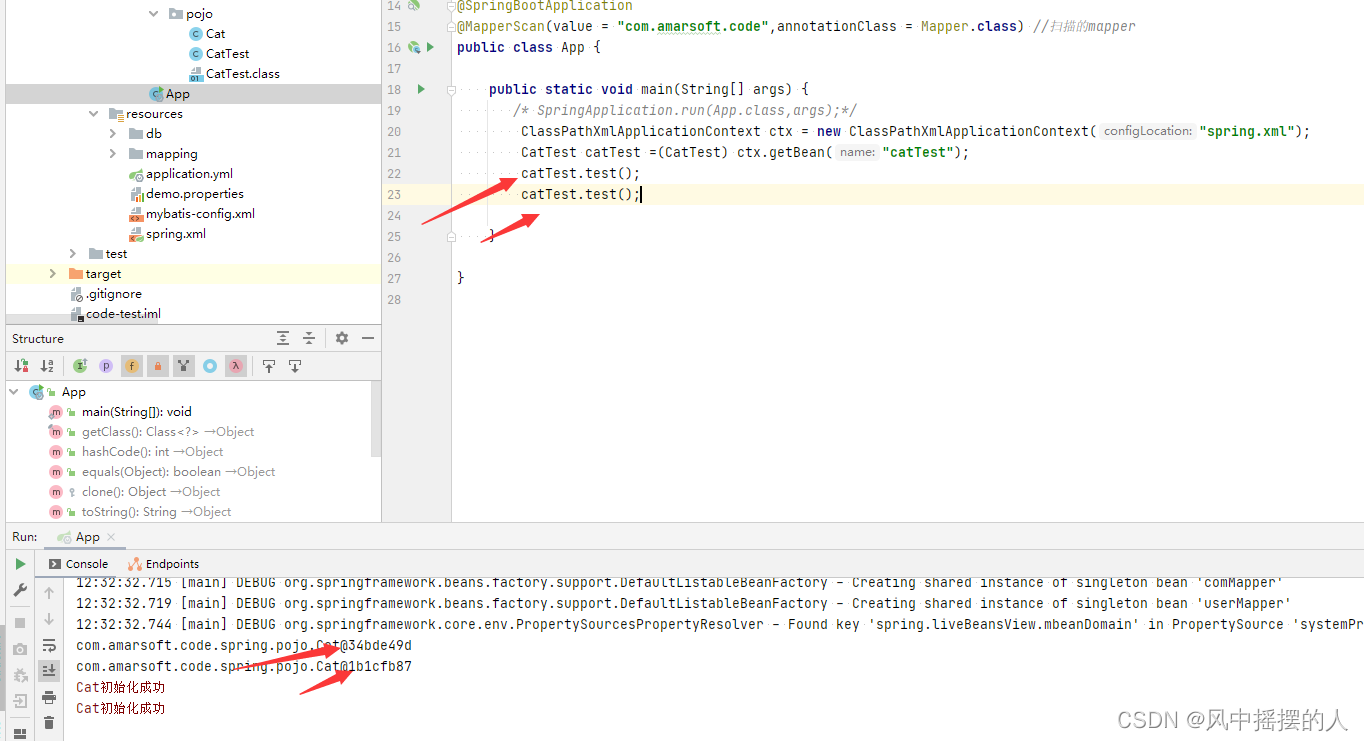Image resolution: width=1364 pixels, height=741 pixels.
Task: Collapse the App node in Structure tree
Action: coord(15,392)
